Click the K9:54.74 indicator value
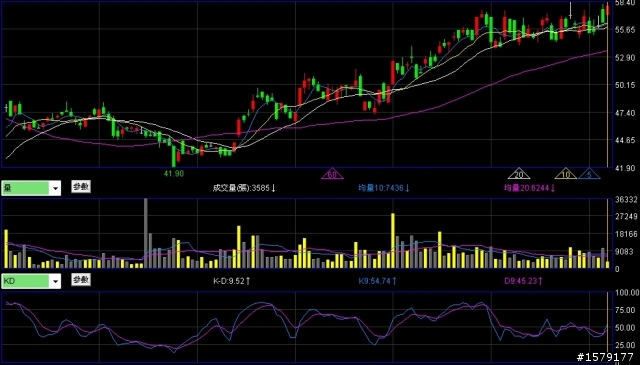Image resolution: width=640 pixels, height=365 pixels. coord(377,281)
